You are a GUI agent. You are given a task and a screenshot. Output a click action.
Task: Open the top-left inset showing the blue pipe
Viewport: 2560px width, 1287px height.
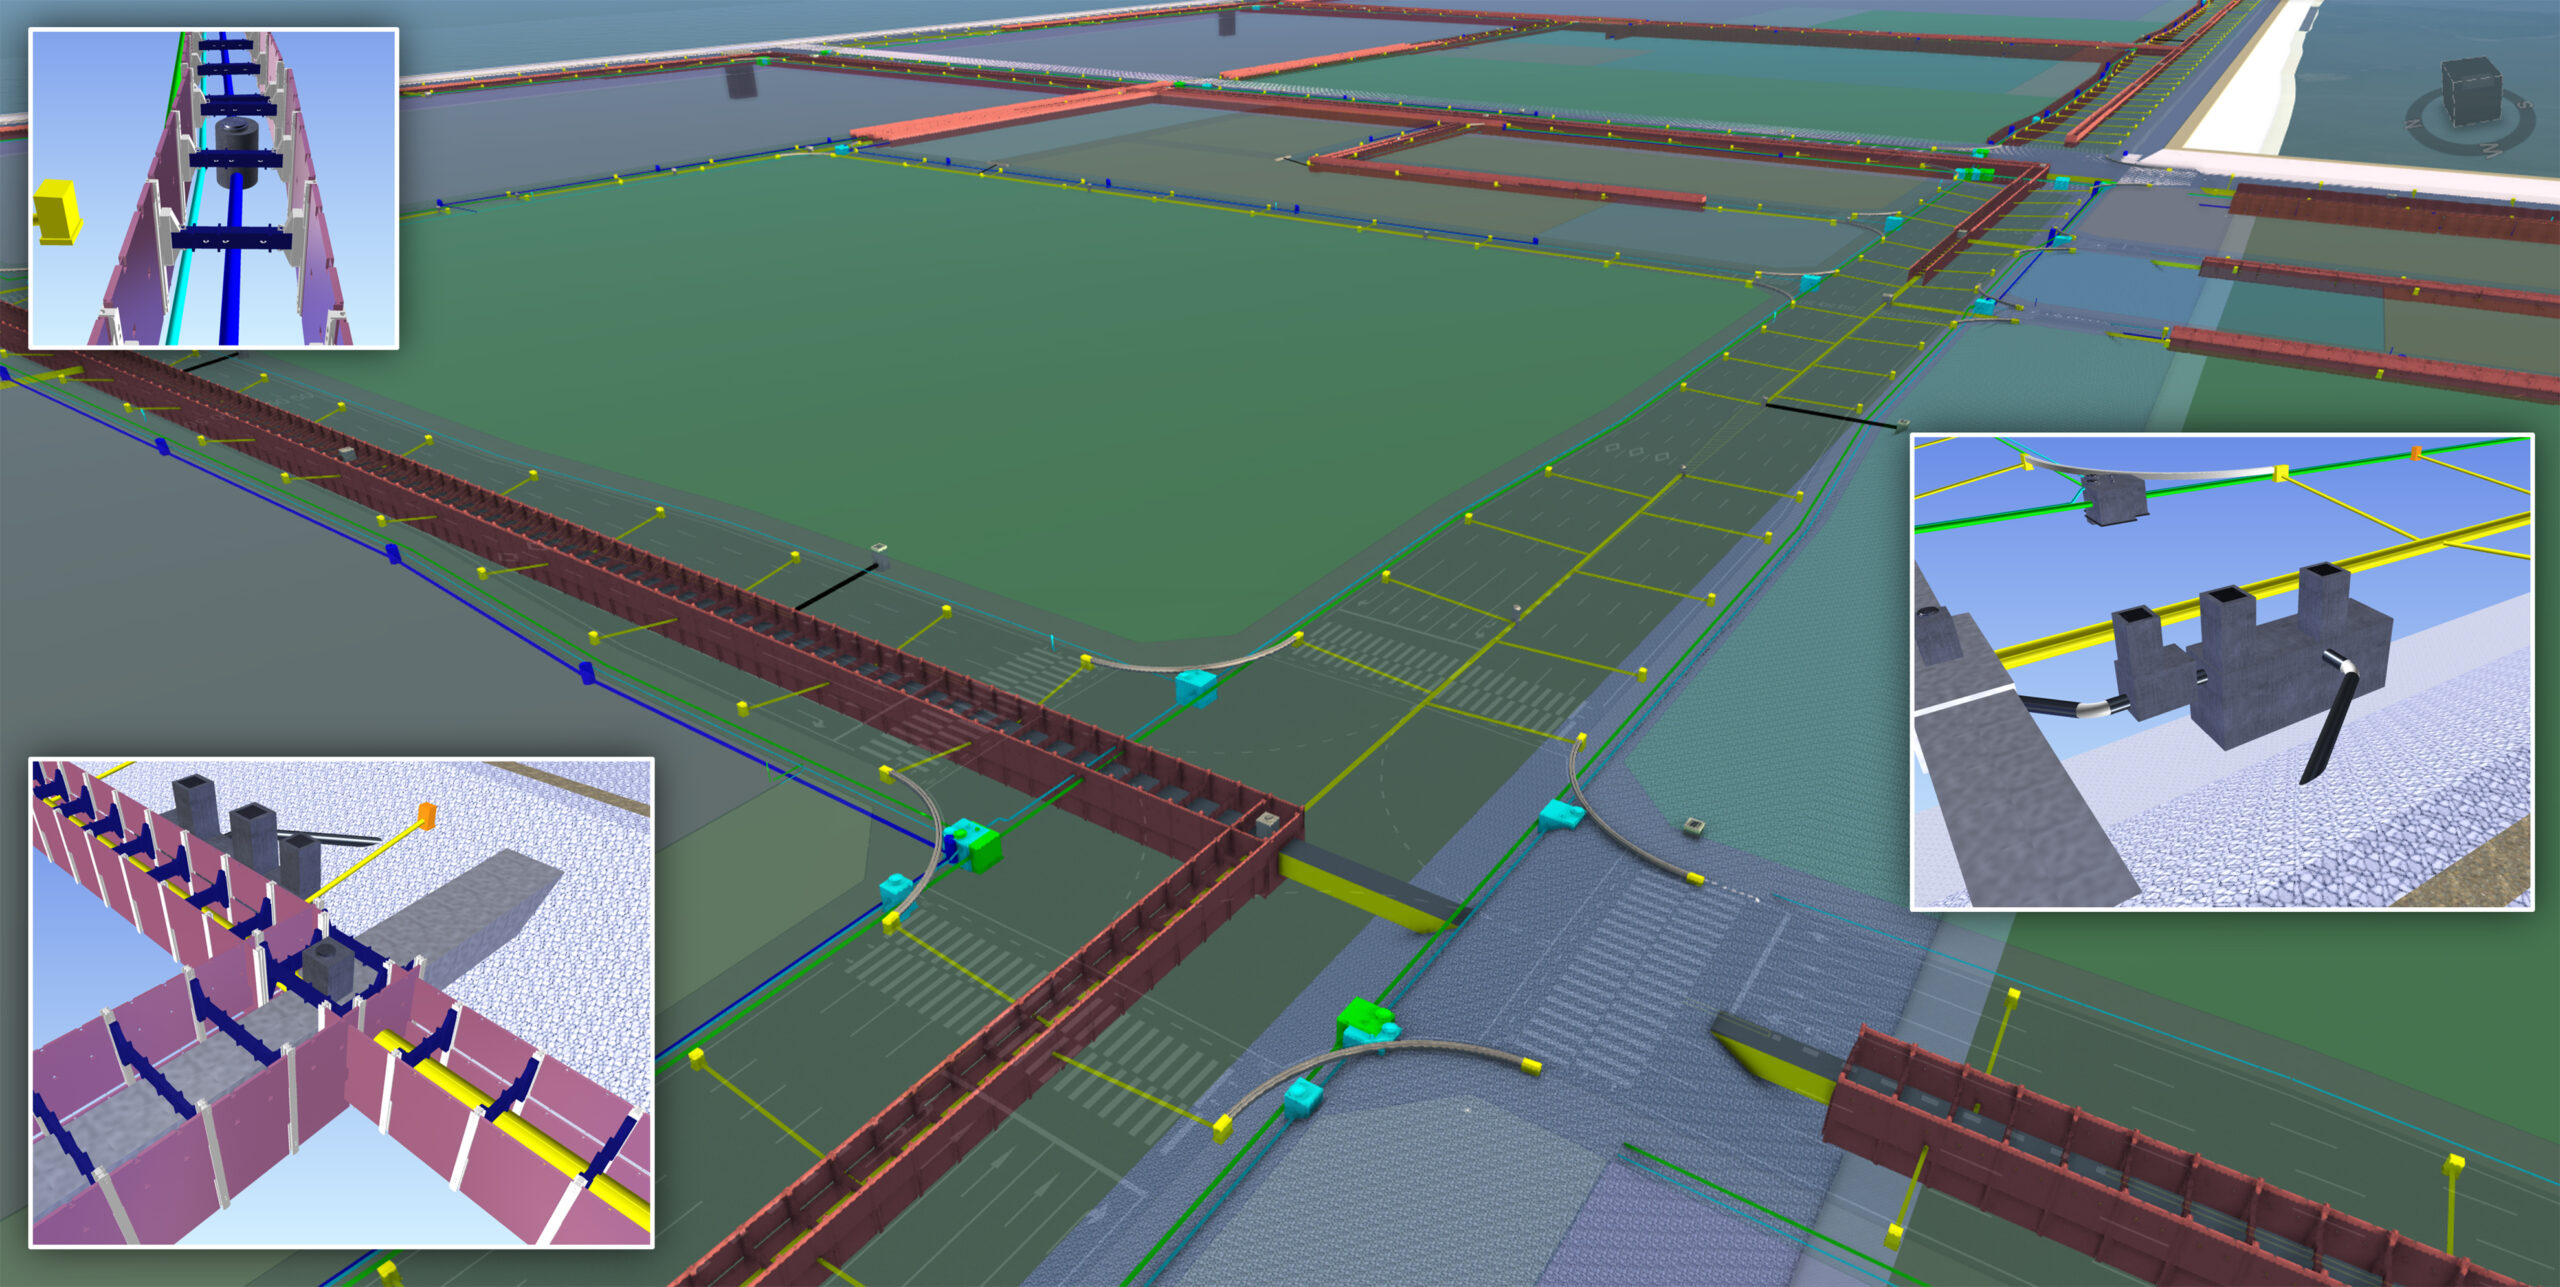point(214,188)
